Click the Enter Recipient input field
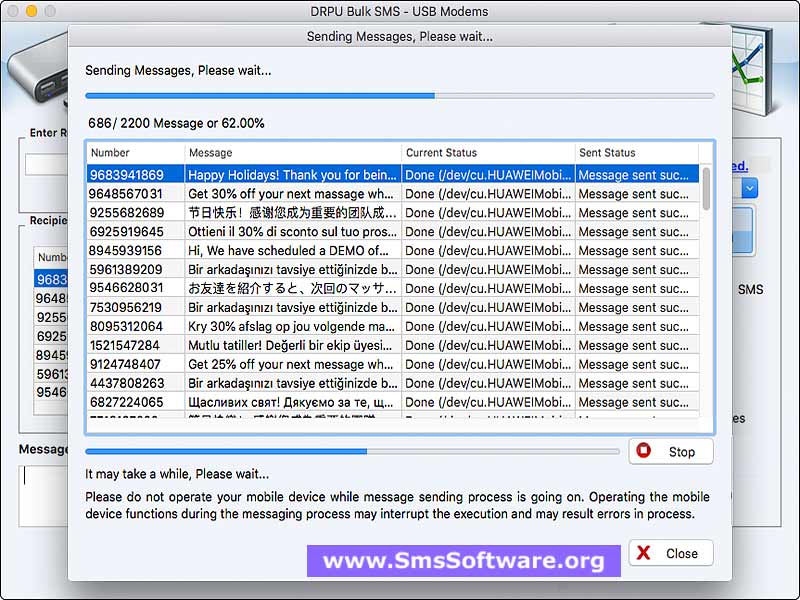Image resolution: width=800 pixels, height=600 pixels. (45, 164)
